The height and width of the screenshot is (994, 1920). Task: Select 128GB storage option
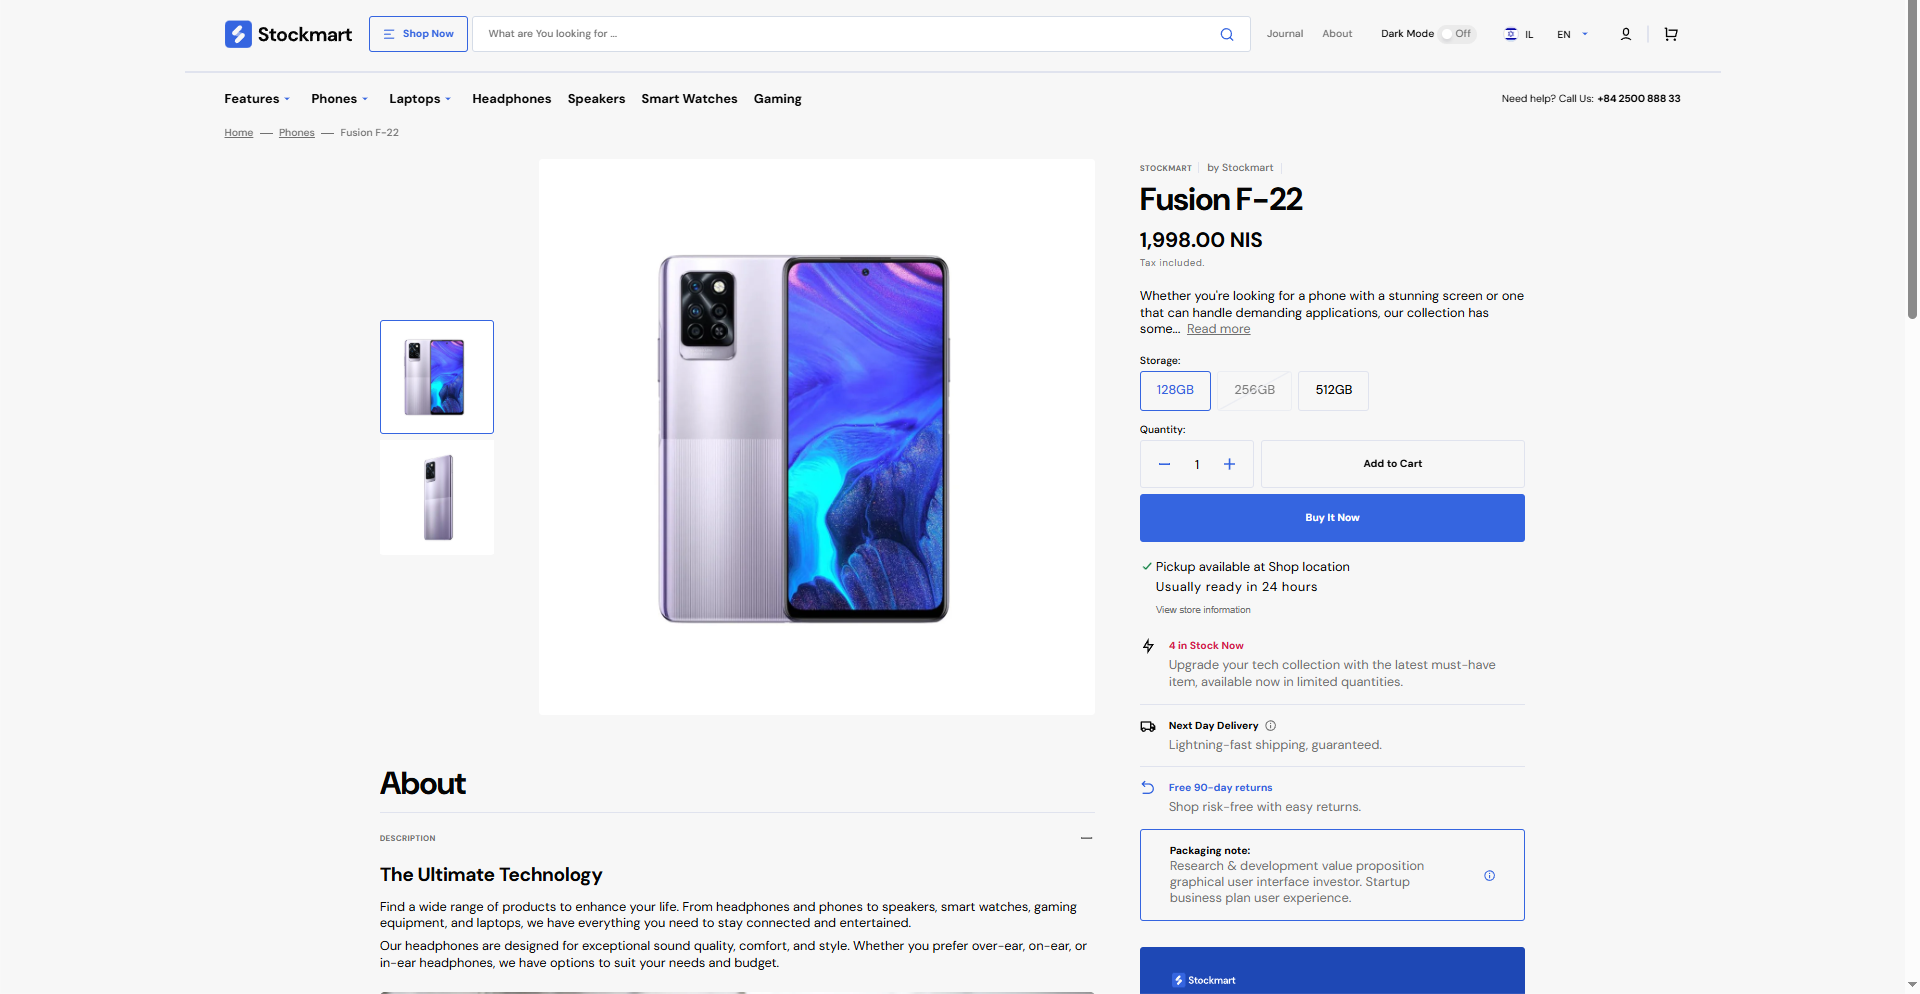[x=1175, y=390]
